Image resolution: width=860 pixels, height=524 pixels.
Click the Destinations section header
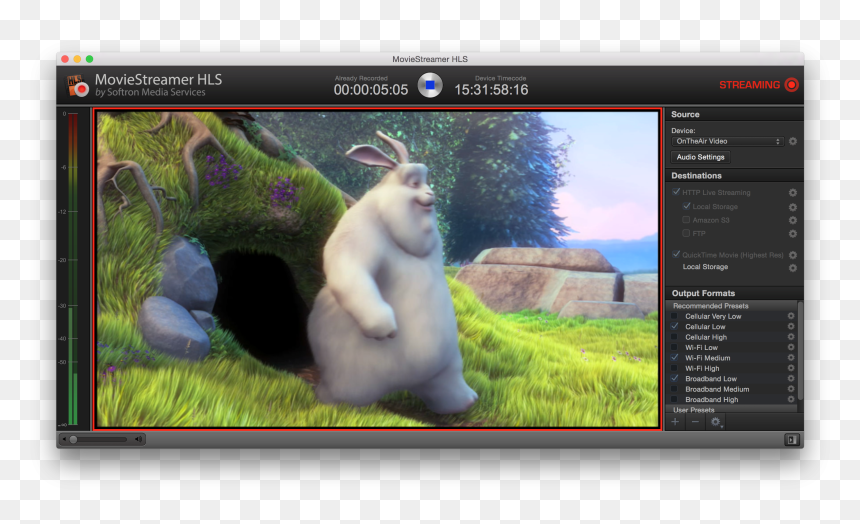(x=734, y=176)
